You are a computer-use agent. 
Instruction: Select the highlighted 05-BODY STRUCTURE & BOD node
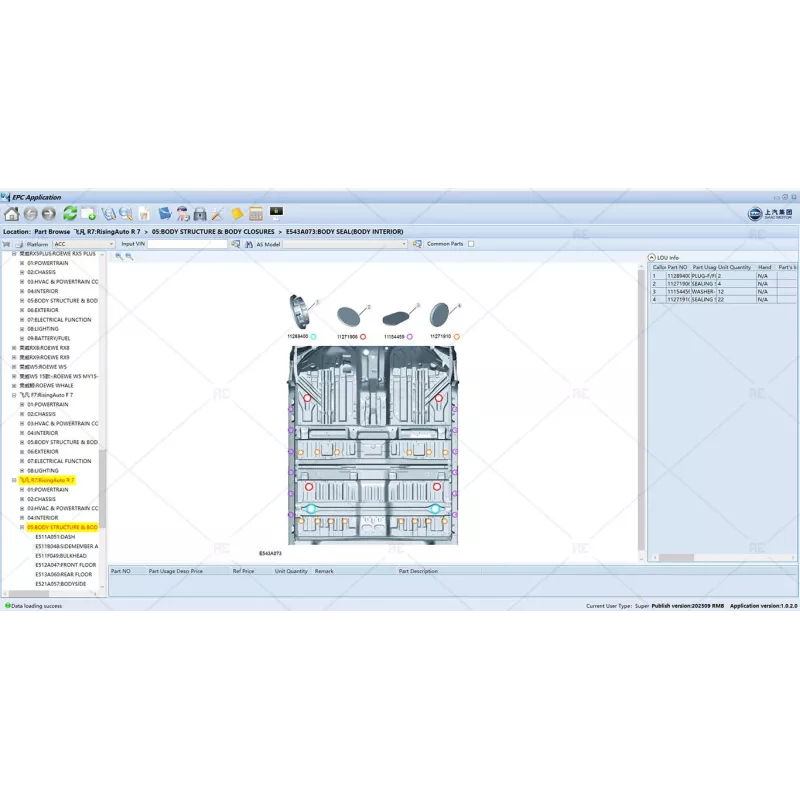[x=63, y=527]
